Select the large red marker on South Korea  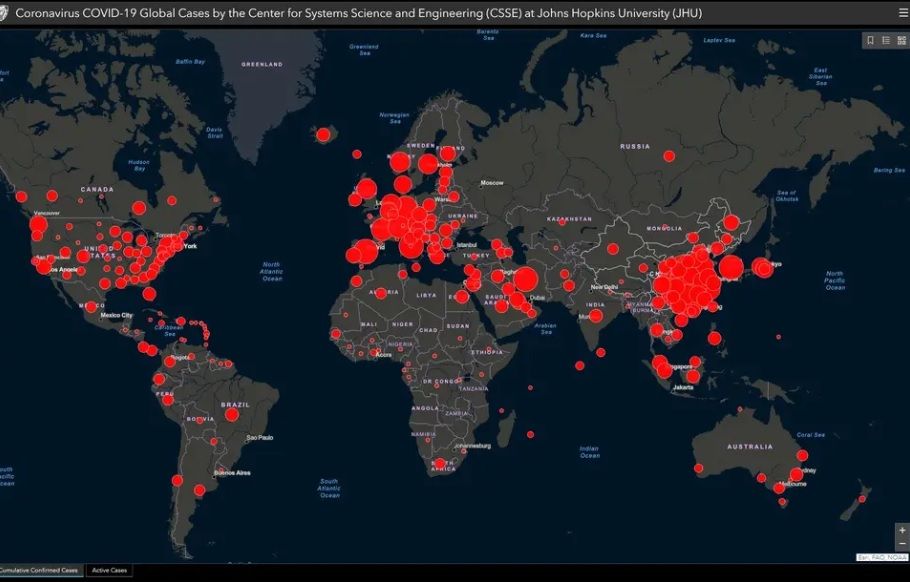pyautogui.click(x=731, y=267)
